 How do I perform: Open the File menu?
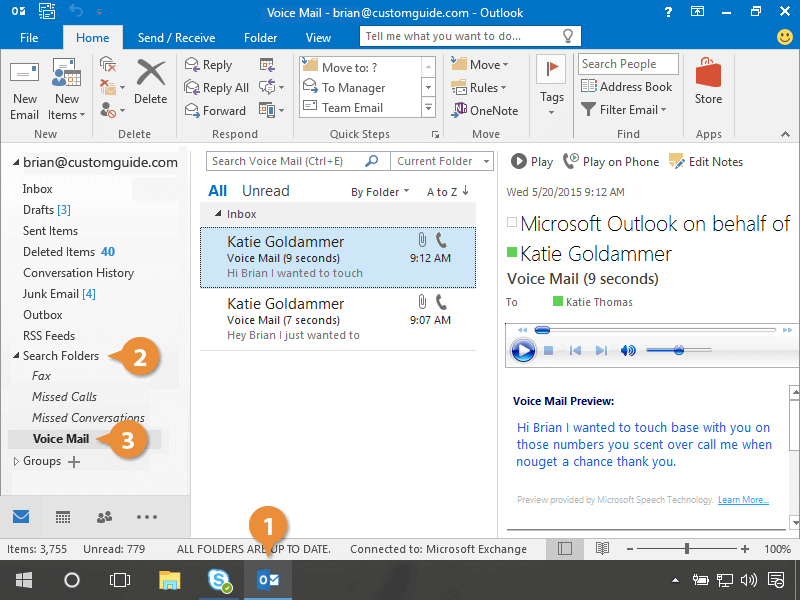29,38
